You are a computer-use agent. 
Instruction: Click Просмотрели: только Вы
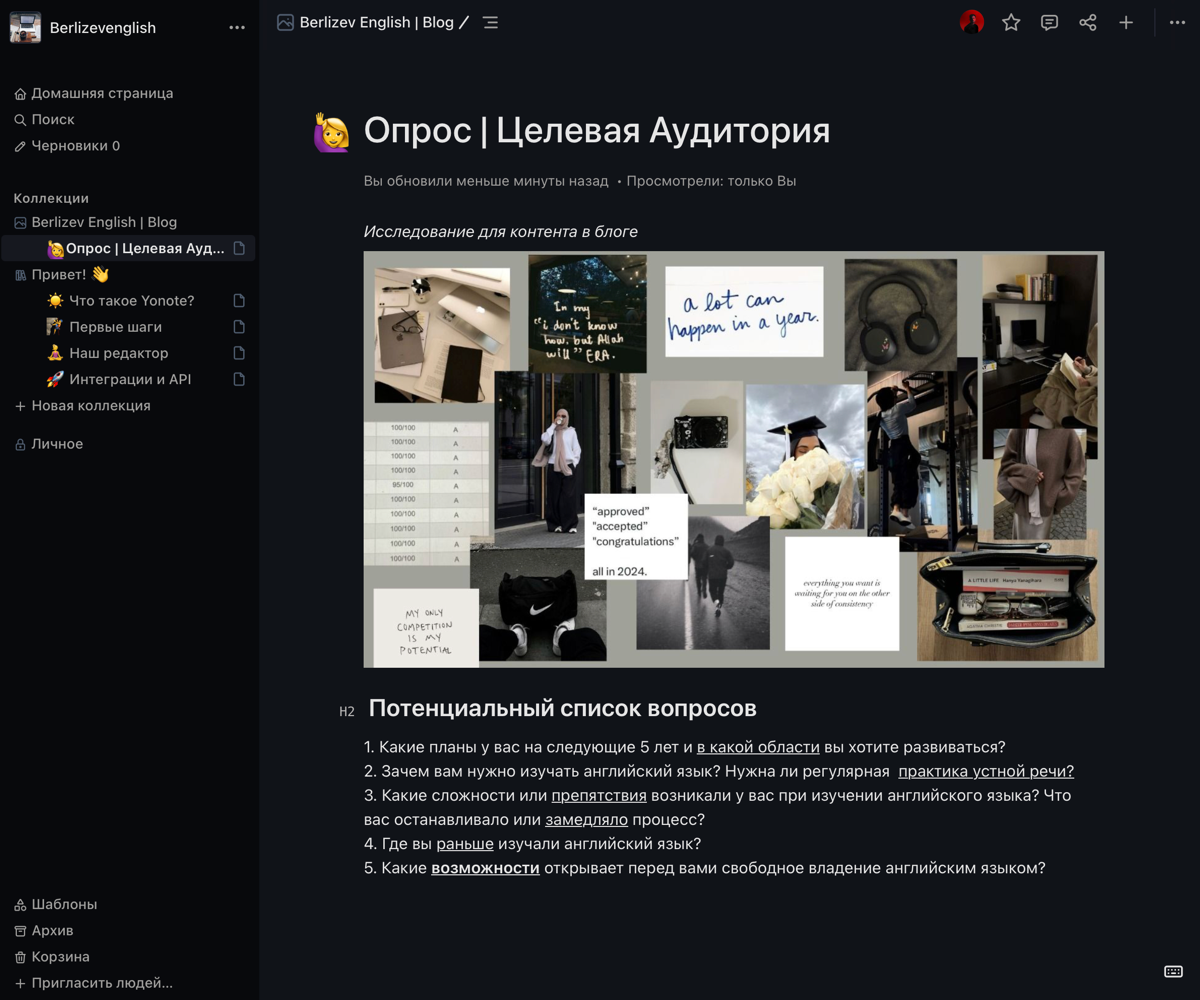(711, 181)
